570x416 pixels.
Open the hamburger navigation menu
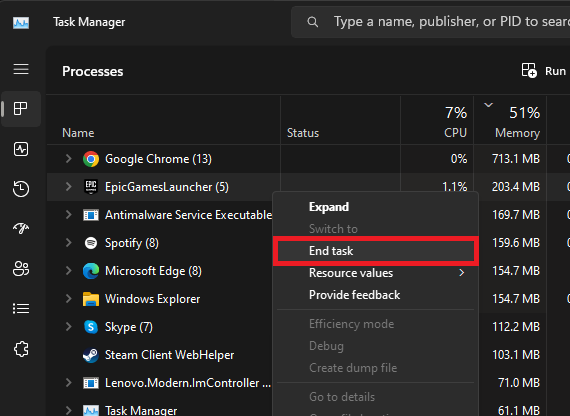coord(21,69)
